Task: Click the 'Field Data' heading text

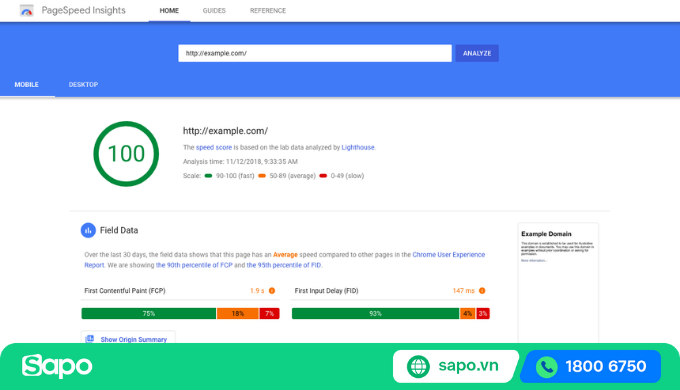Action: (119, 230)
